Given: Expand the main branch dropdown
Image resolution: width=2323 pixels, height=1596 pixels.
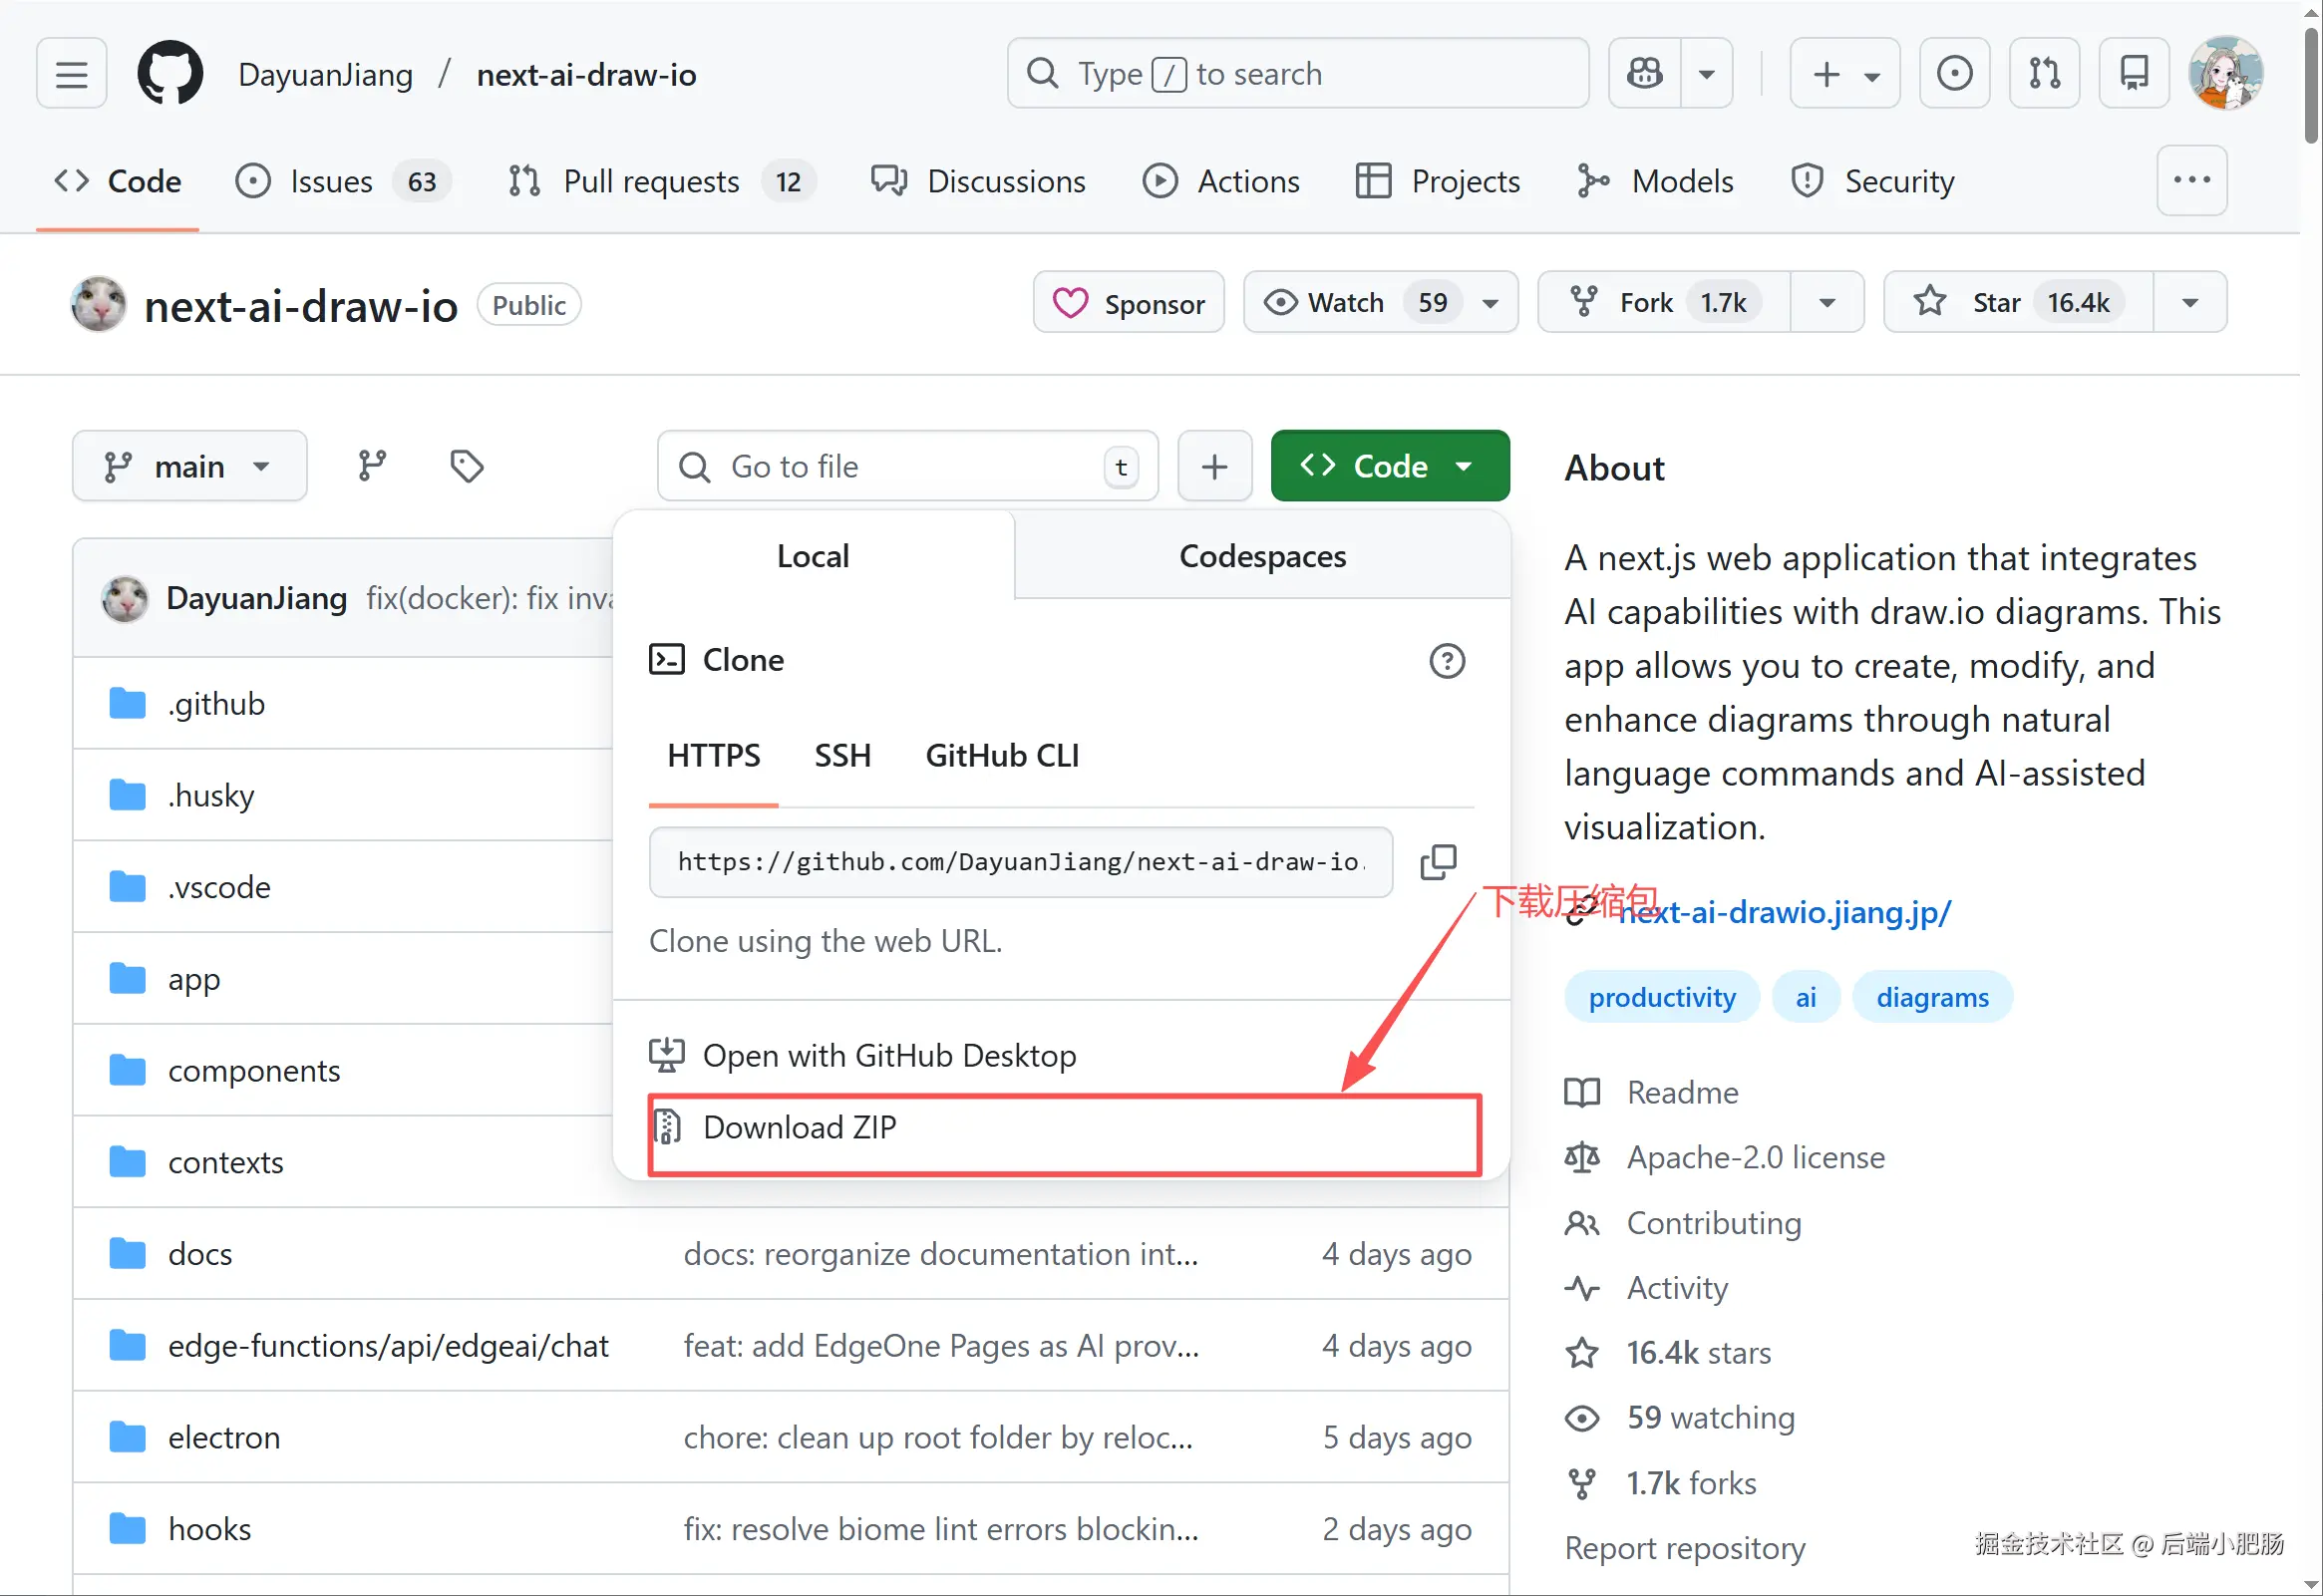Looking at the screenshot, I should point(189,466).
